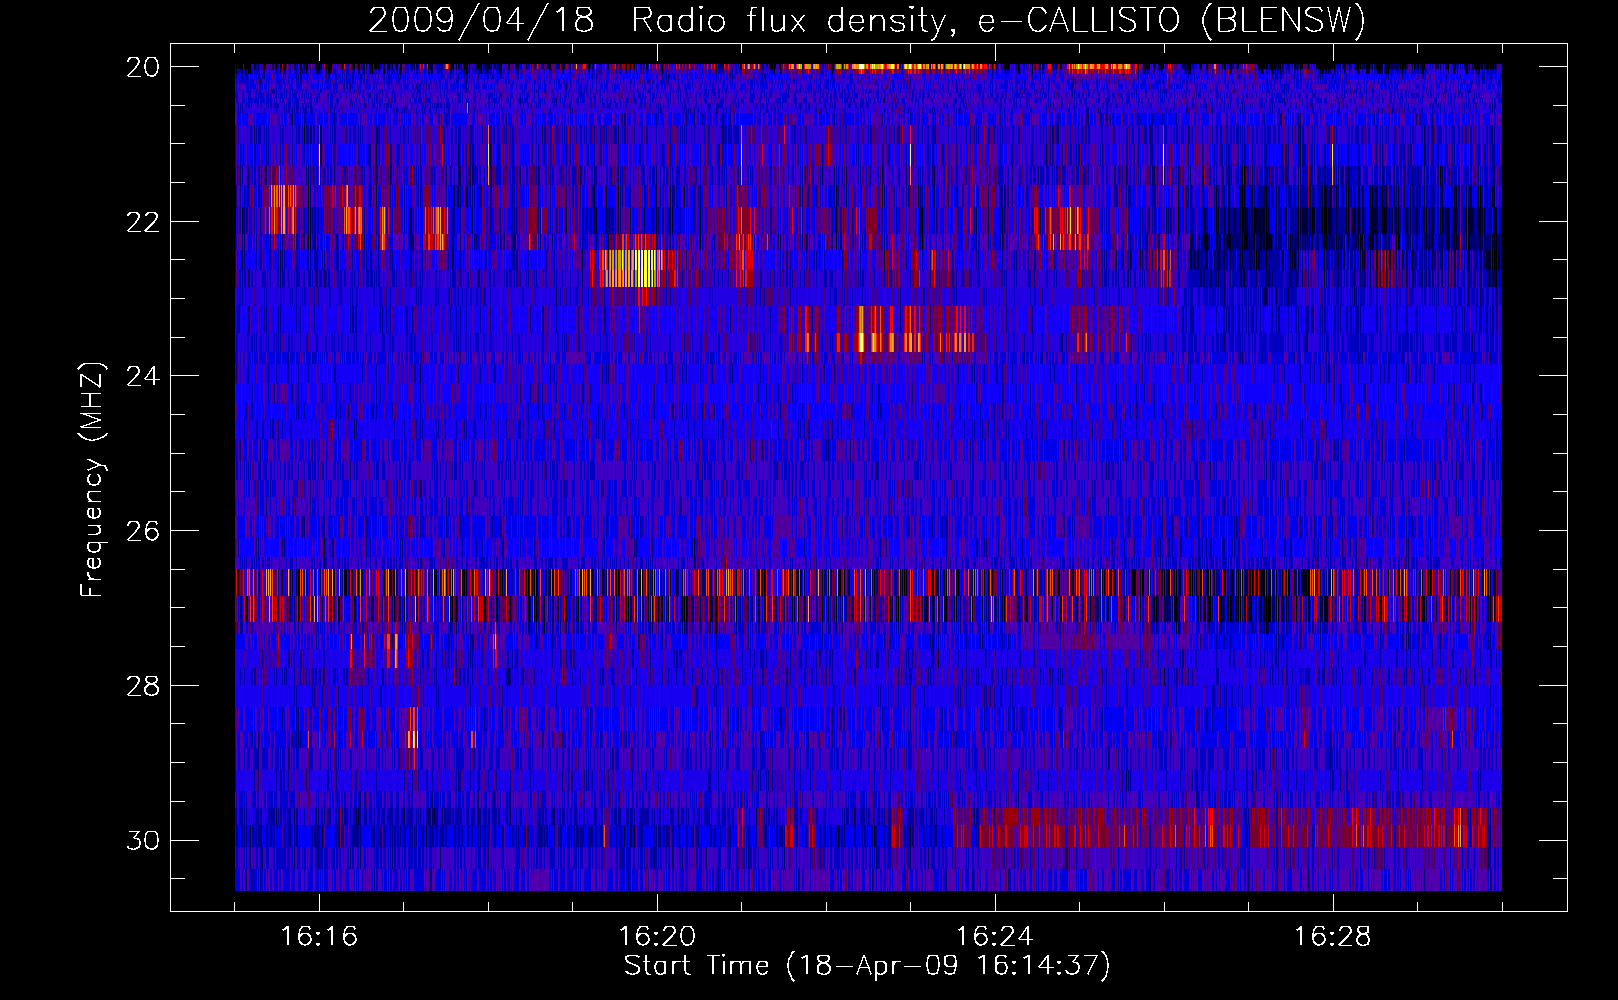This screenshot has width=1618, height=1000.
Task: Click the "28" frequency tick label
Action: (x=143, y=686)
